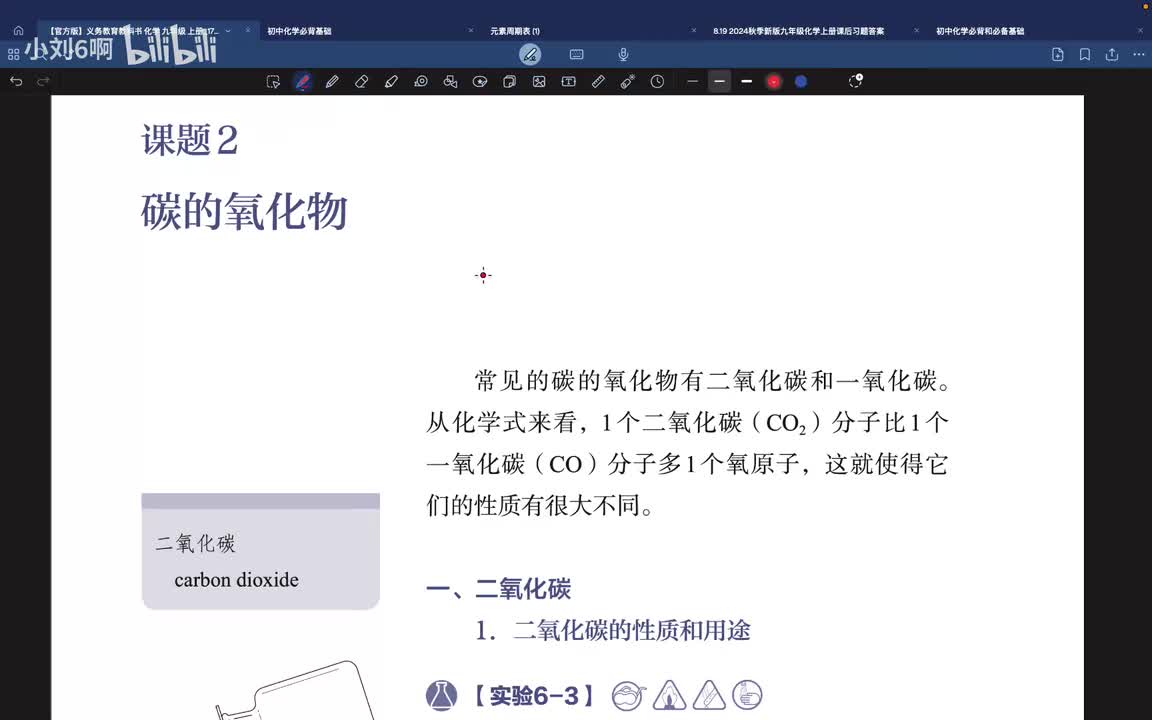Select the blue pen color
This screenshot has width=1152, height=720.
pos(801,82)
